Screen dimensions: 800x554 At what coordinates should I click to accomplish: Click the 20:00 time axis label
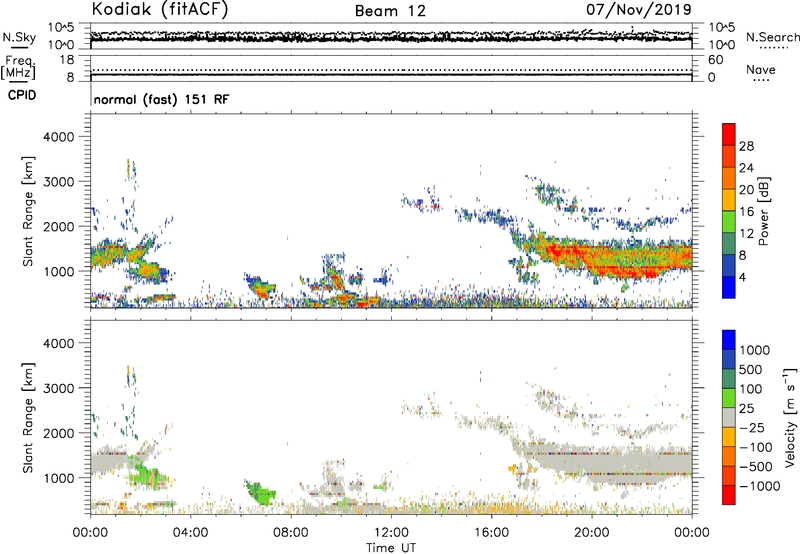[x=591, y=533]
